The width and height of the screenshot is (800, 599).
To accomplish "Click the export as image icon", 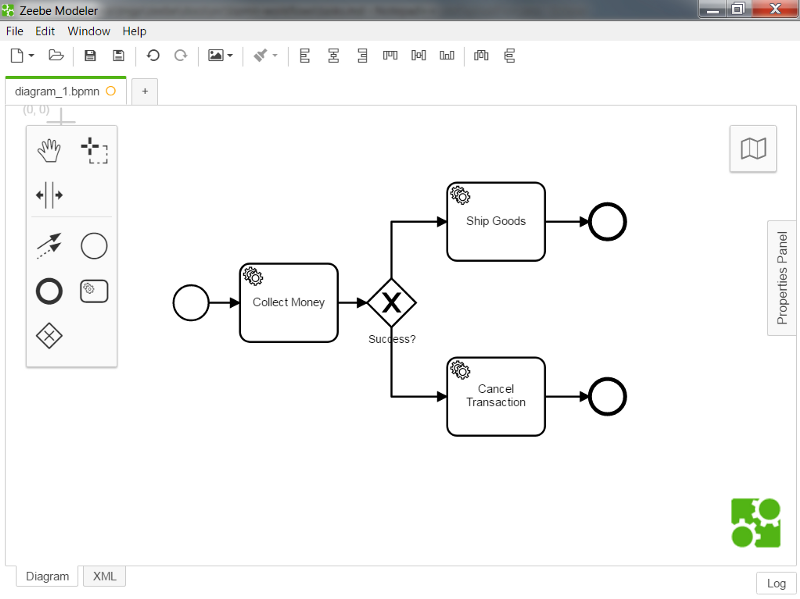I will (x=215, y=55).
